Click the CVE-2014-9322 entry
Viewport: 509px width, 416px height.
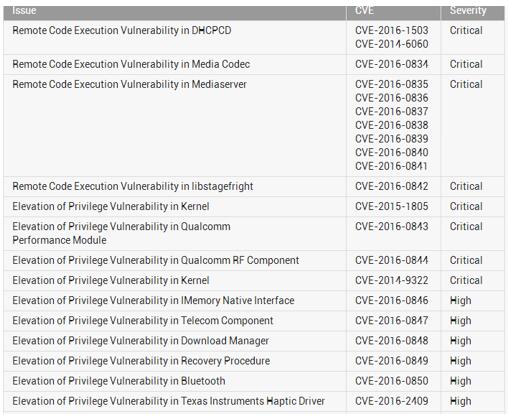[x=392, y=280]
